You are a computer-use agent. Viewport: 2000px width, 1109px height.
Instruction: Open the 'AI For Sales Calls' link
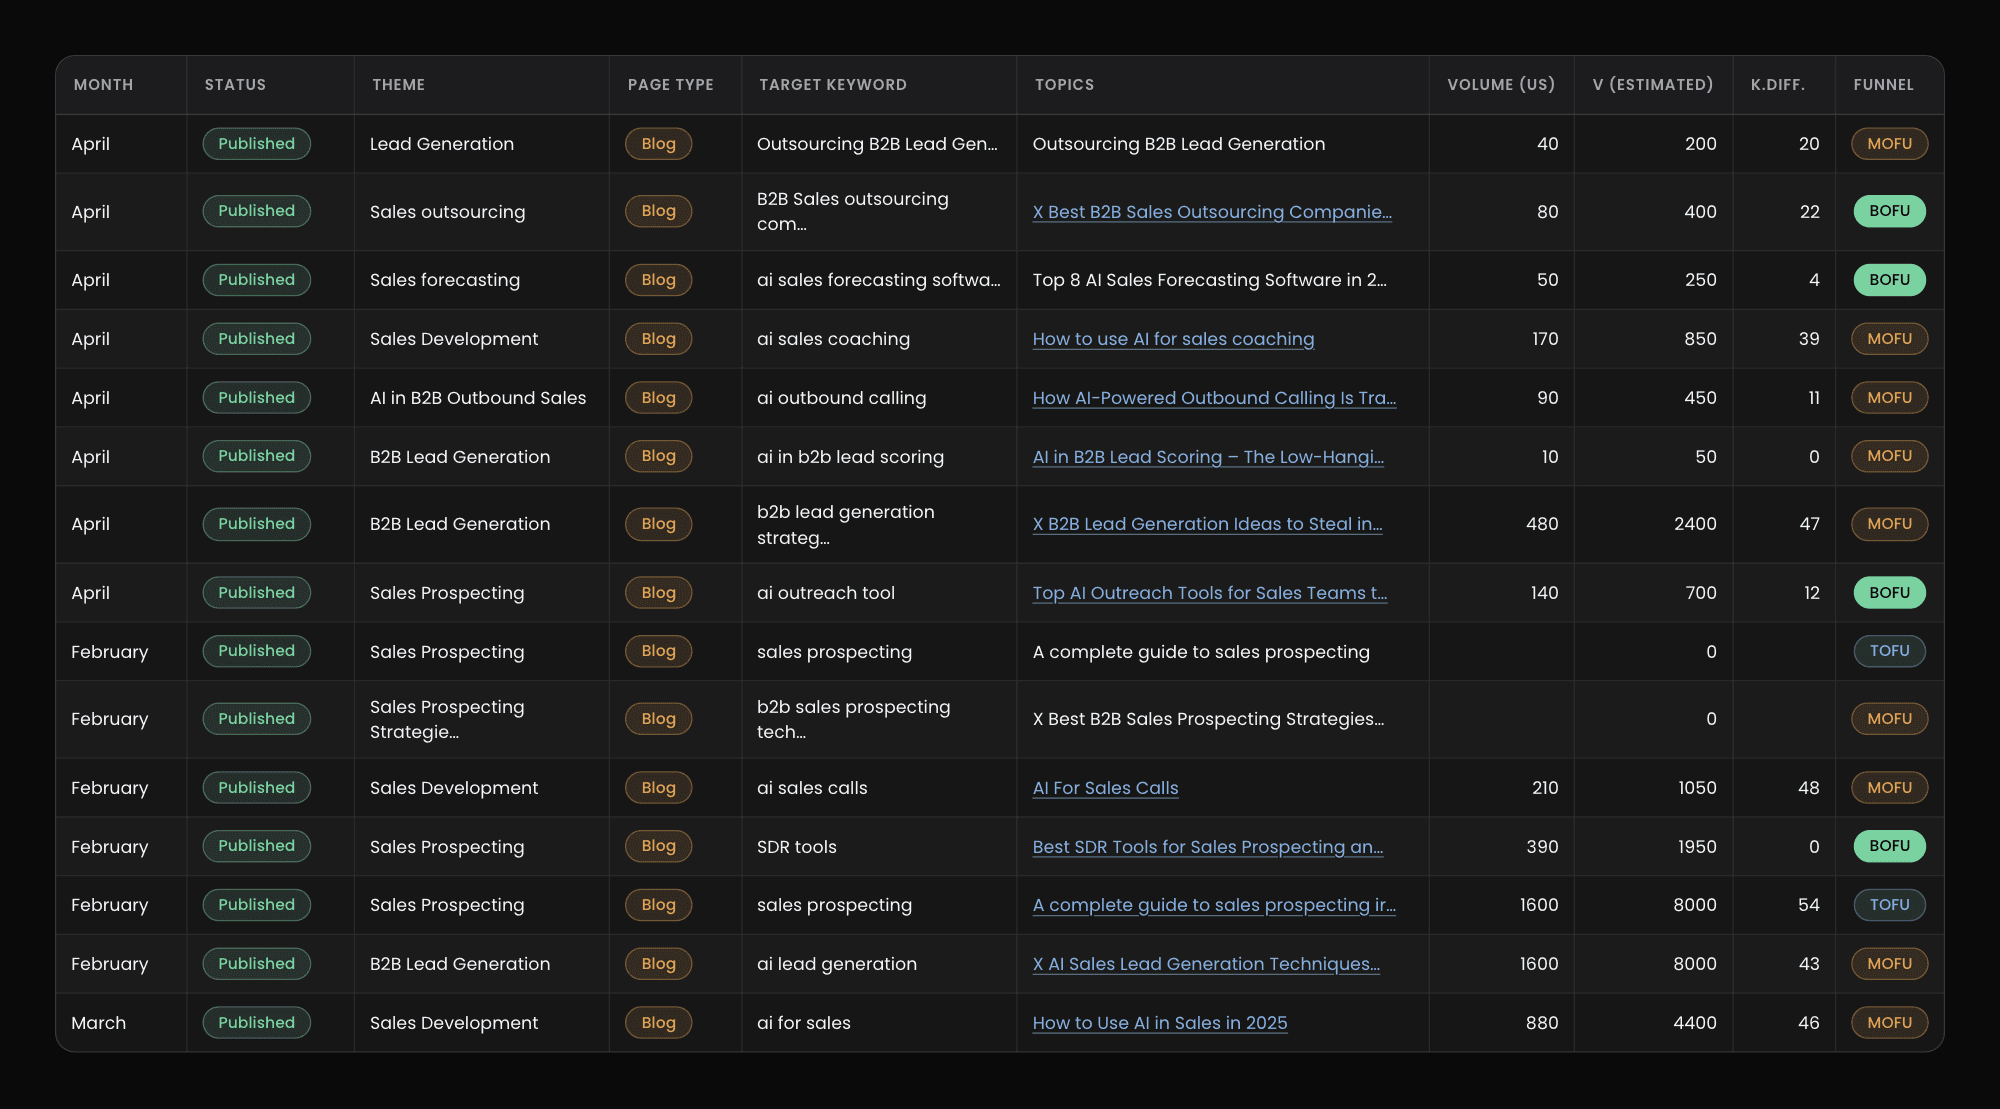(1105, 788)
